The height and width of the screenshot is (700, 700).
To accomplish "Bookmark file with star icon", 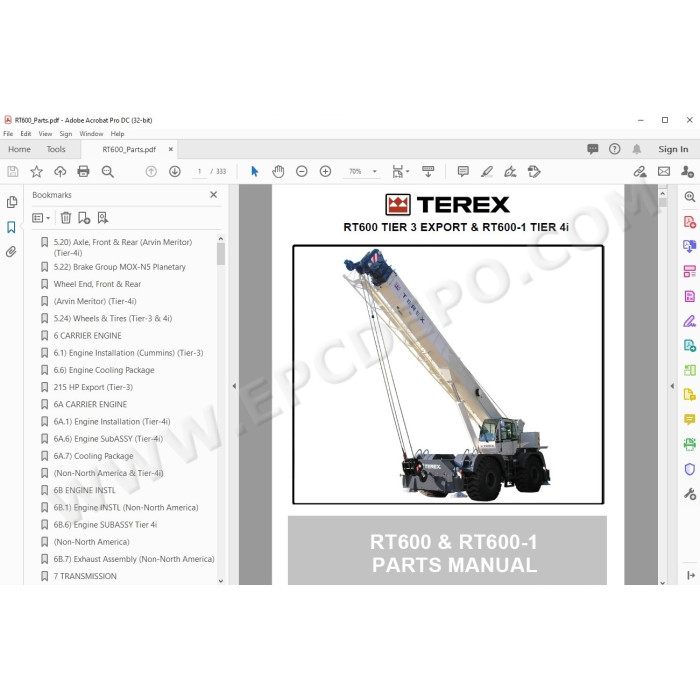I will tap(36, 171).
